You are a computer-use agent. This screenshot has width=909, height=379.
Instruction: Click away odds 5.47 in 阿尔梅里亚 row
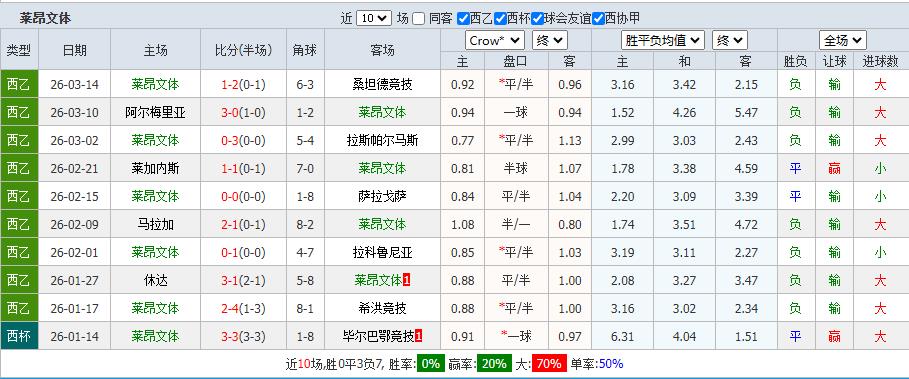(746, 112)
